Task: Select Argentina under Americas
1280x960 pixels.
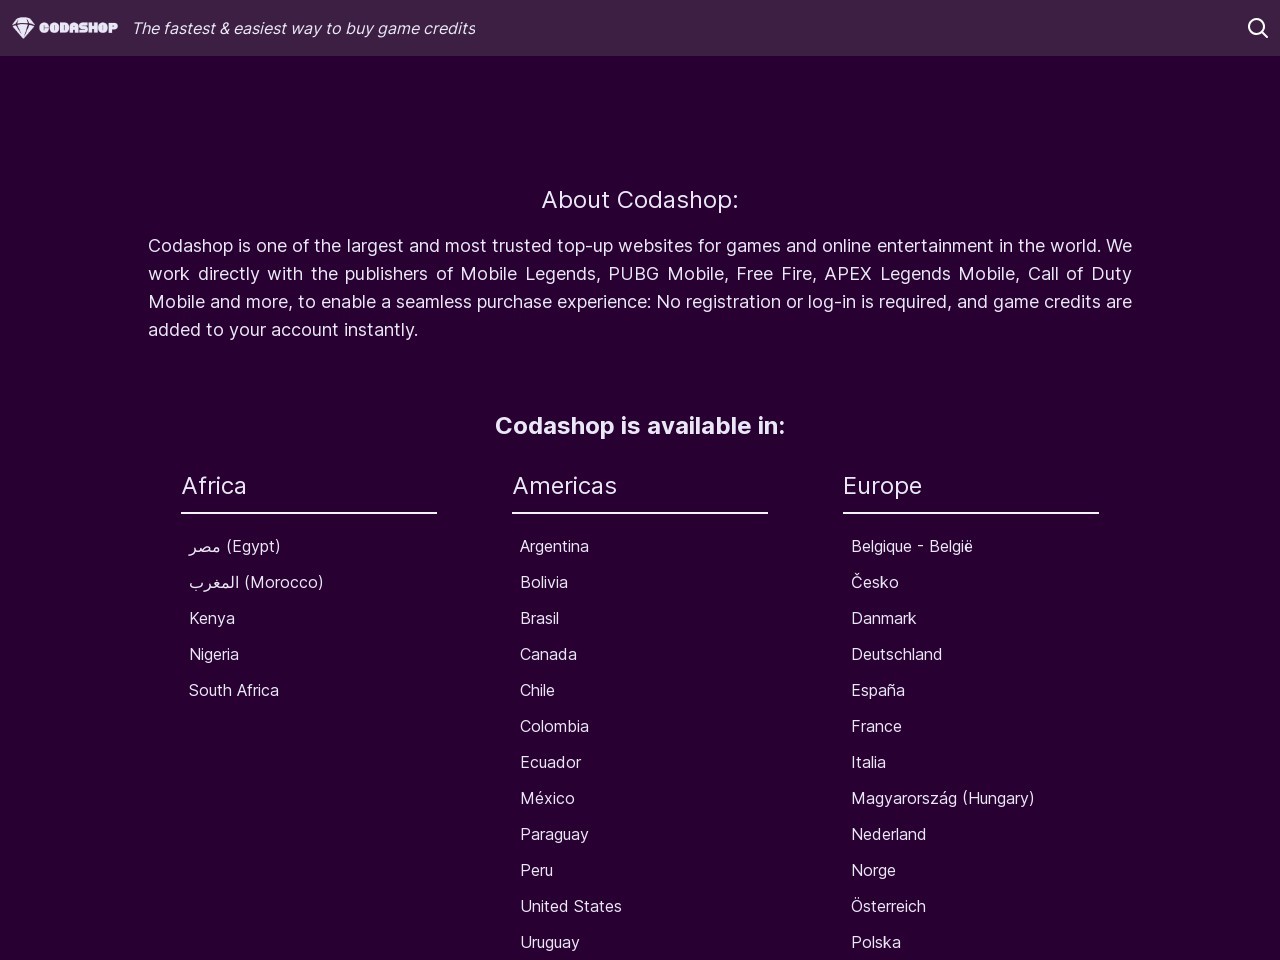Action: pyautogui.click(x=554, y=546)
